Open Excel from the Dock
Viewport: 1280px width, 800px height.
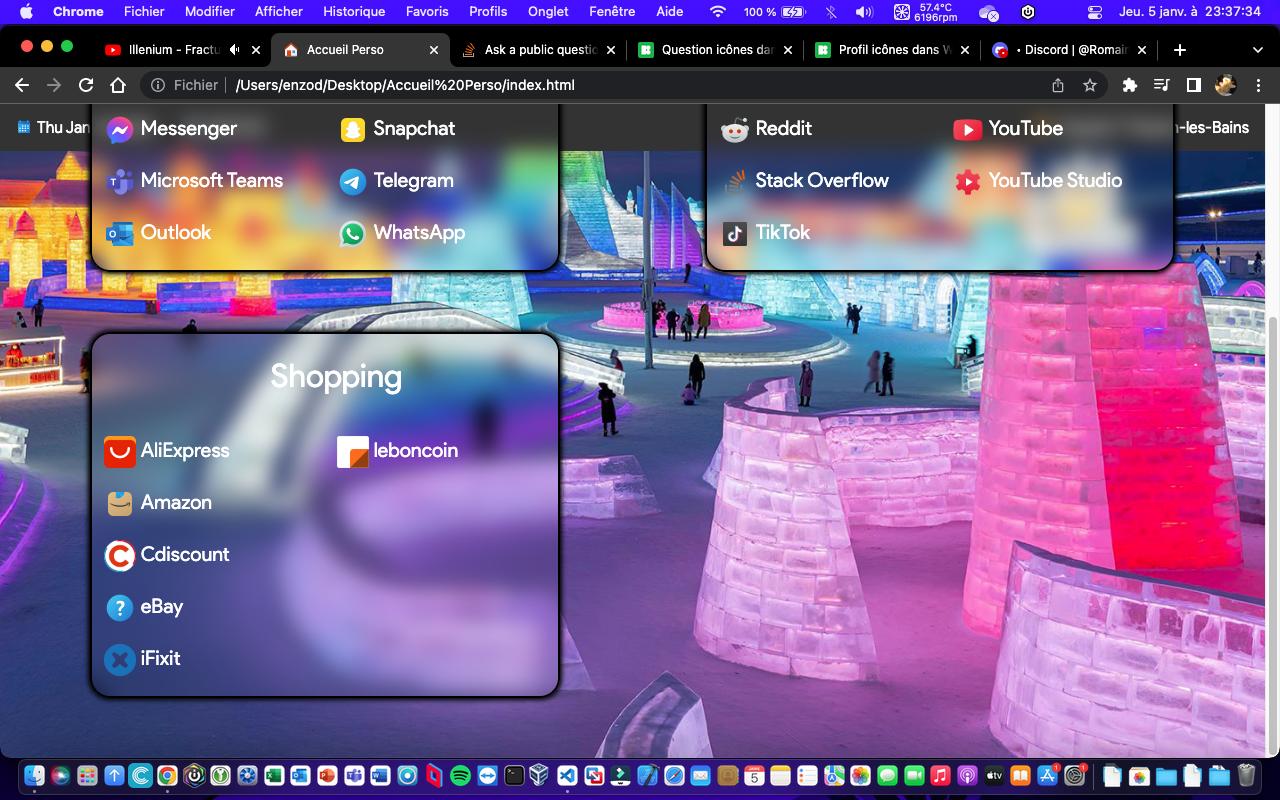click(273, 775)
